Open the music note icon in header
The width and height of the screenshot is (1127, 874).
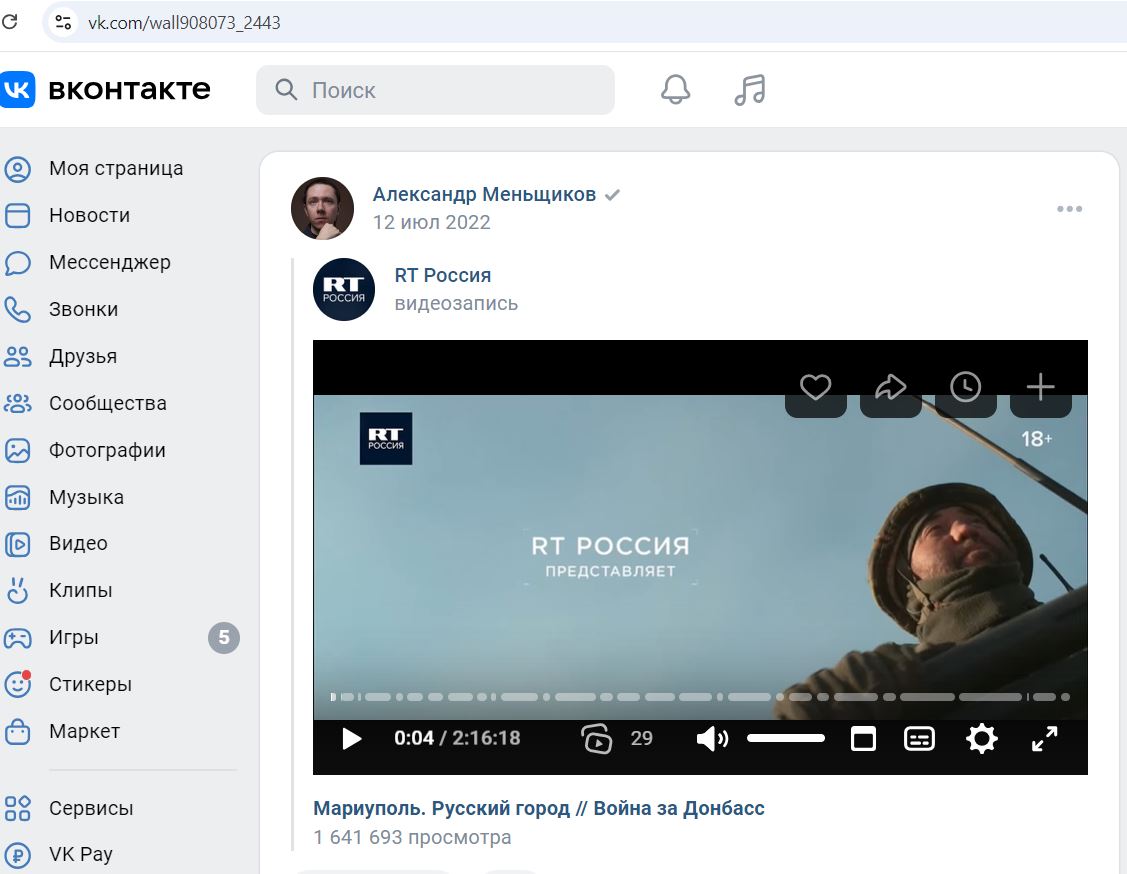(x=750, y=90)
